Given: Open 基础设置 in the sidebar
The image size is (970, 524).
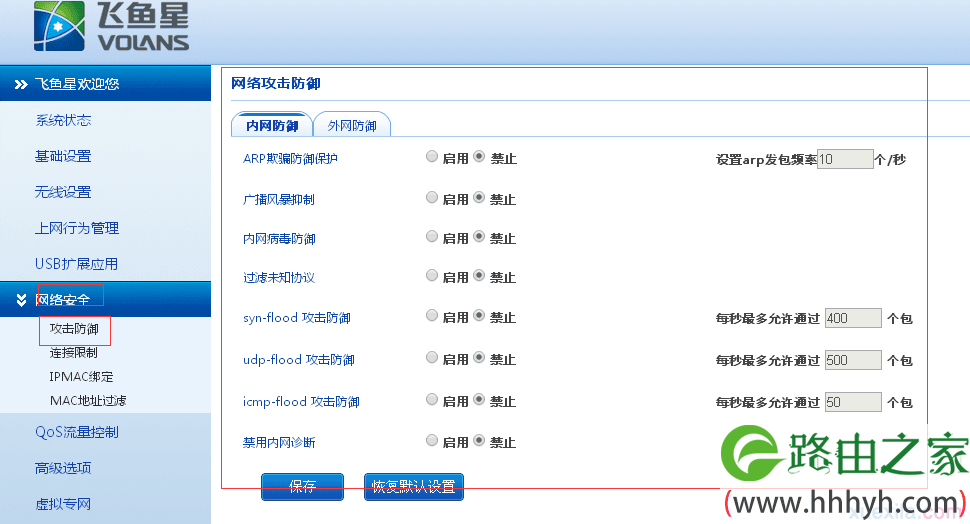Looking at the screenshot, I should [63, 156].
